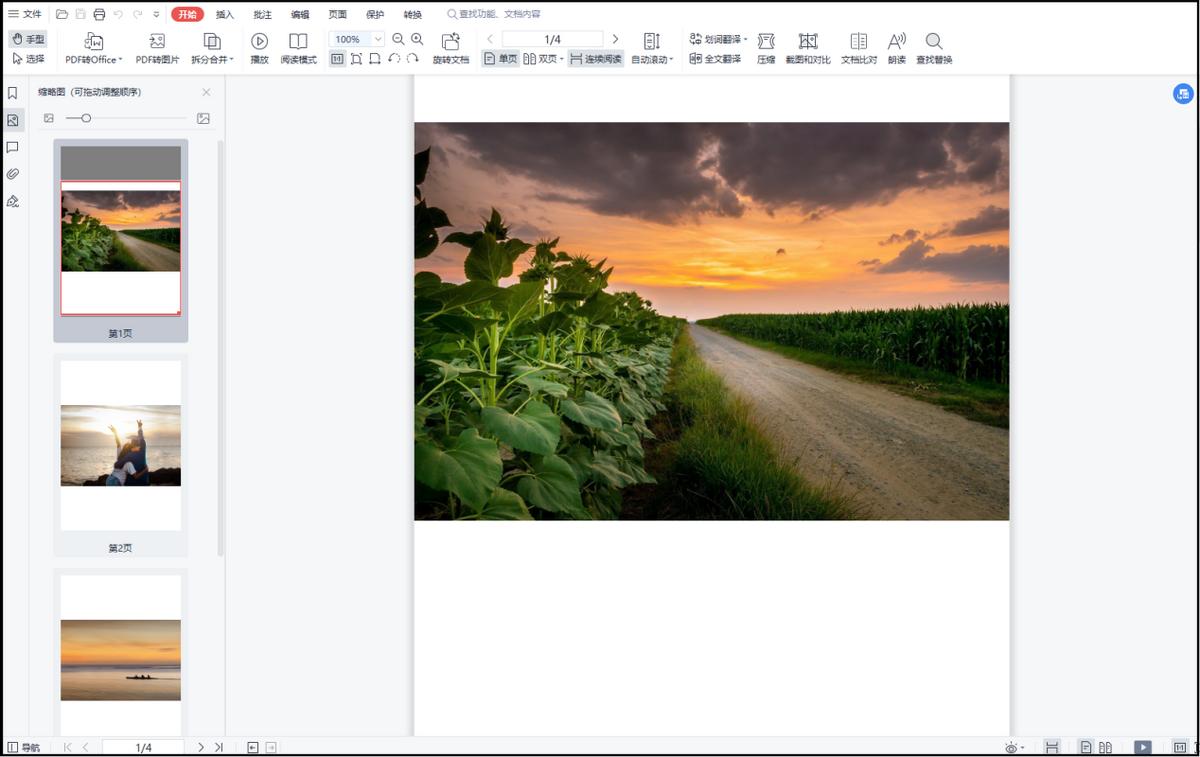Launch the 拆分合并 split-merge tool
This screenshot has height=757, width=1200.
(x=208, y=48)
